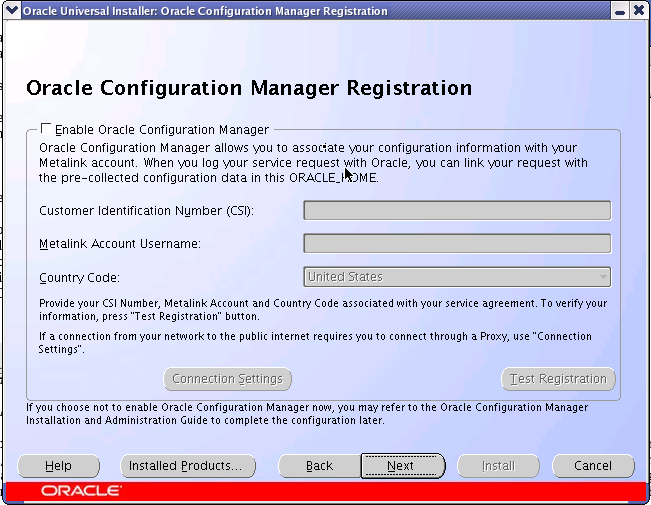Image resolution: width=651 pixels, height=505 pixels.
Task: Click the disabled Install button
Action: (x=498, y=466)
